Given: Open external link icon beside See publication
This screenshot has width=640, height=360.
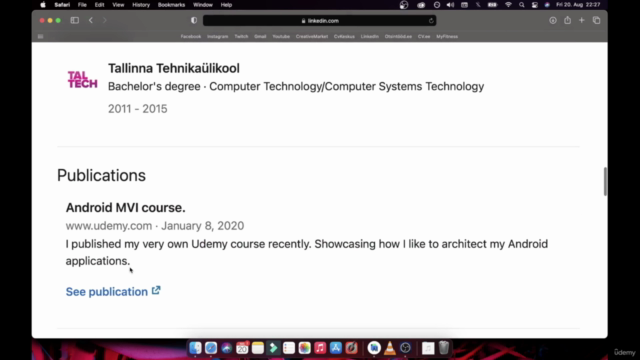Looking at the screenshot, I should pos(156,291).
